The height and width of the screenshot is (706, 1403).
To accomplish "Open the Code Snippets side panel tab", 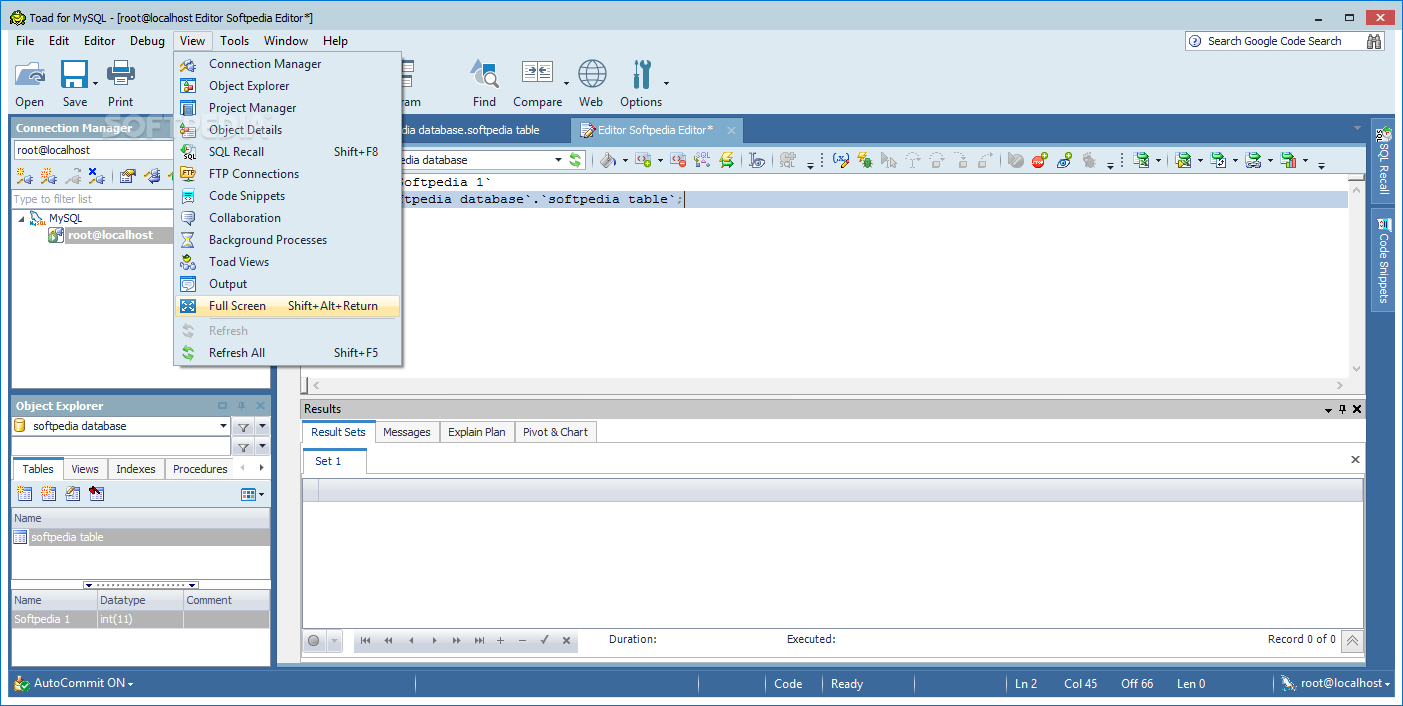I will click(1383, 262).
